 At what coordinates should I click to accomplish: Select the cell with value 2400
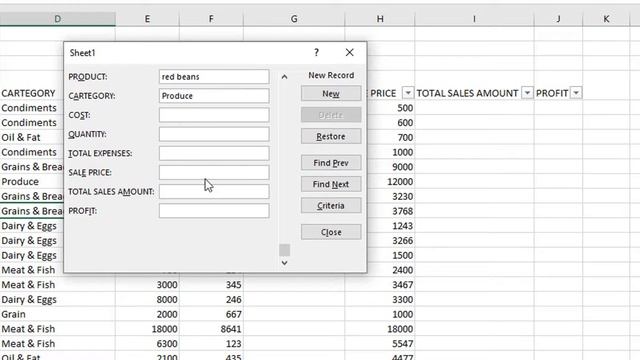pos(391,270)
